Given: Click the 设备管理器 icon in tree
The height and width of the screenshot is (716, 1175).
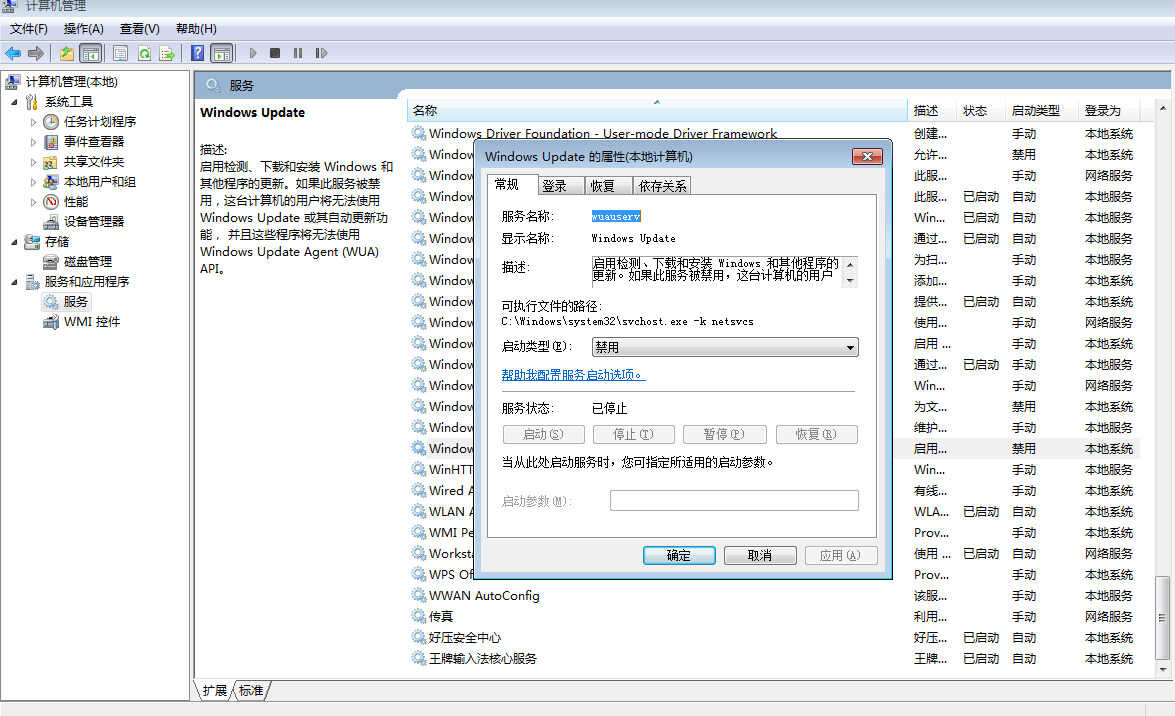Looking at the screenshot, I should coord(51,222).
